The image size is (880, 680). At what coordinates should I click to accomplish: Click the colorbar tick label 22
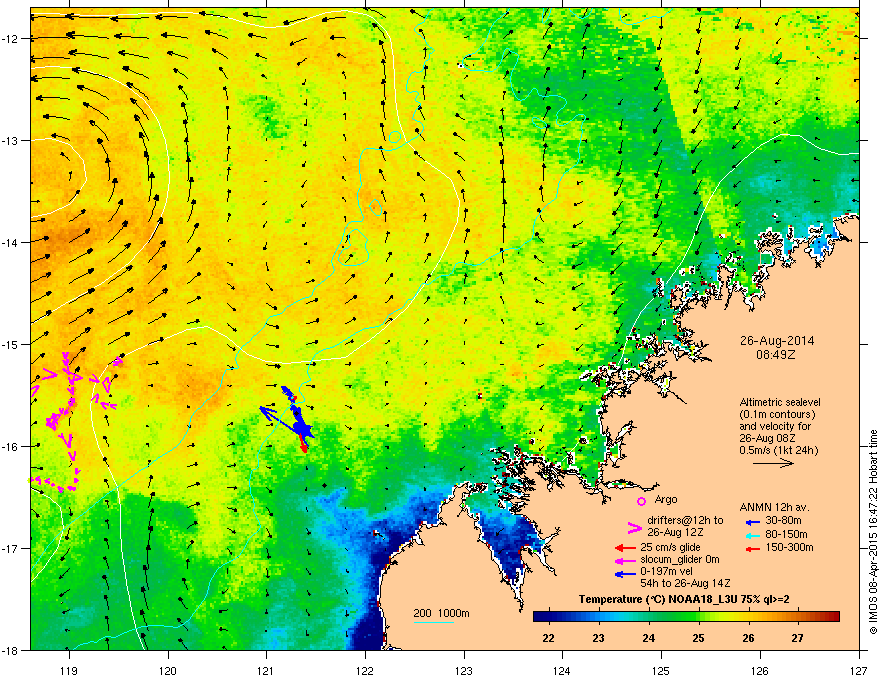click(x=549, y=638)
